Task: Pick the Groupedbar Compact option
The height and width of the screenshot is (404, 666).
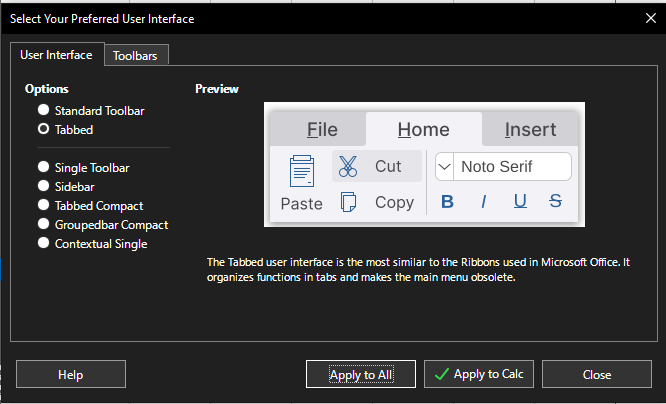Action: pyautogui.click(x=43, y=224)
